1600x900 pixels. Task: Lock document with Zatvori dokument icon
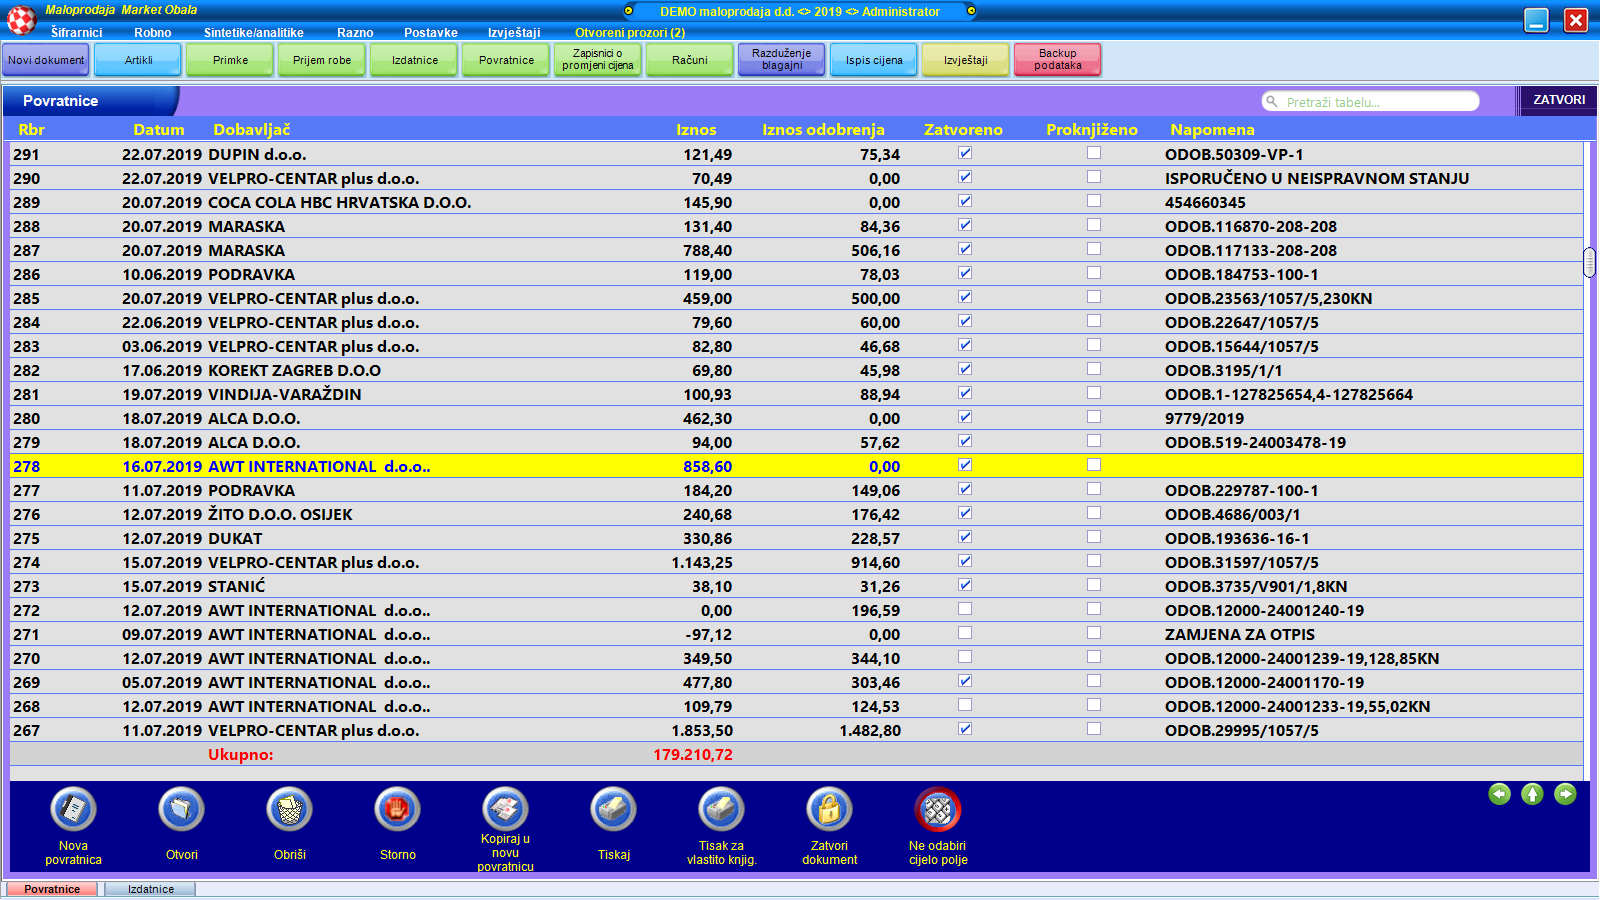(x=829, y=809)
